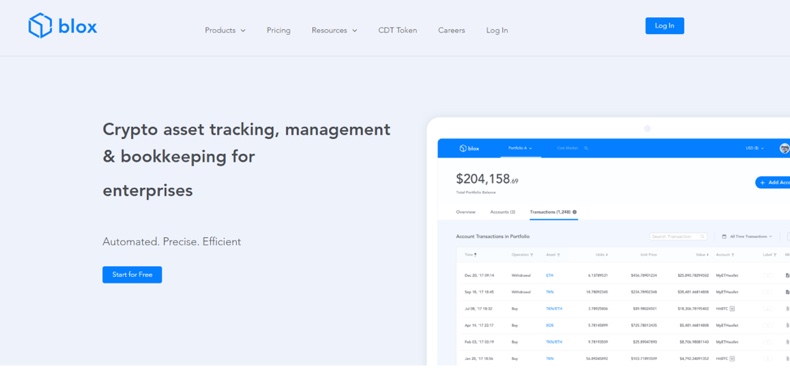
Task: Click the ETH asset link in Dec 20 row
Action: tap(549, 276)
